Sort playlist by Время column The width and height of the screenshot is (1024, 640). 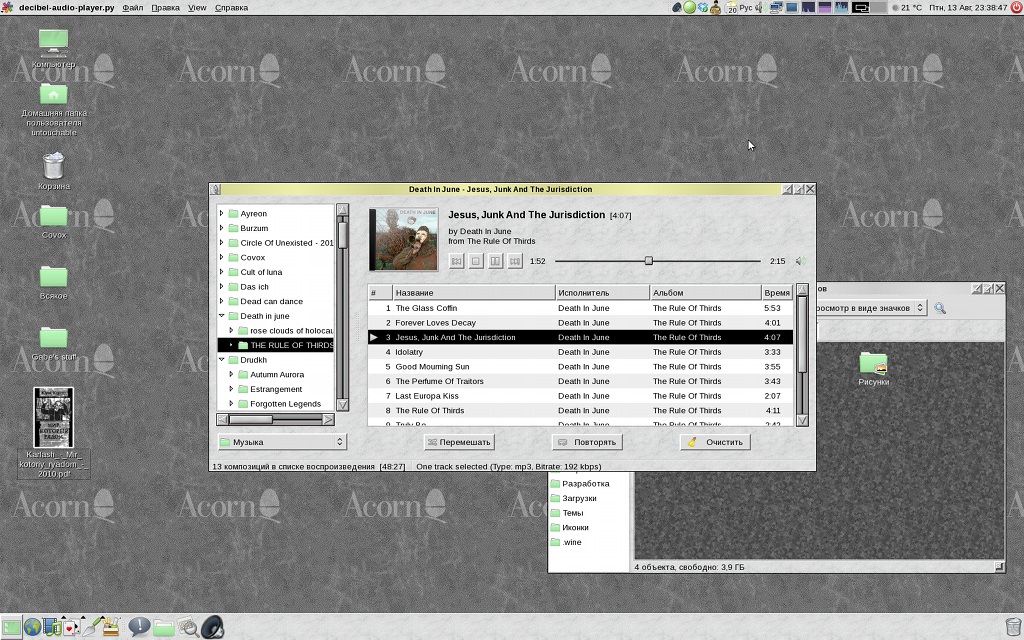coord(777,293)
